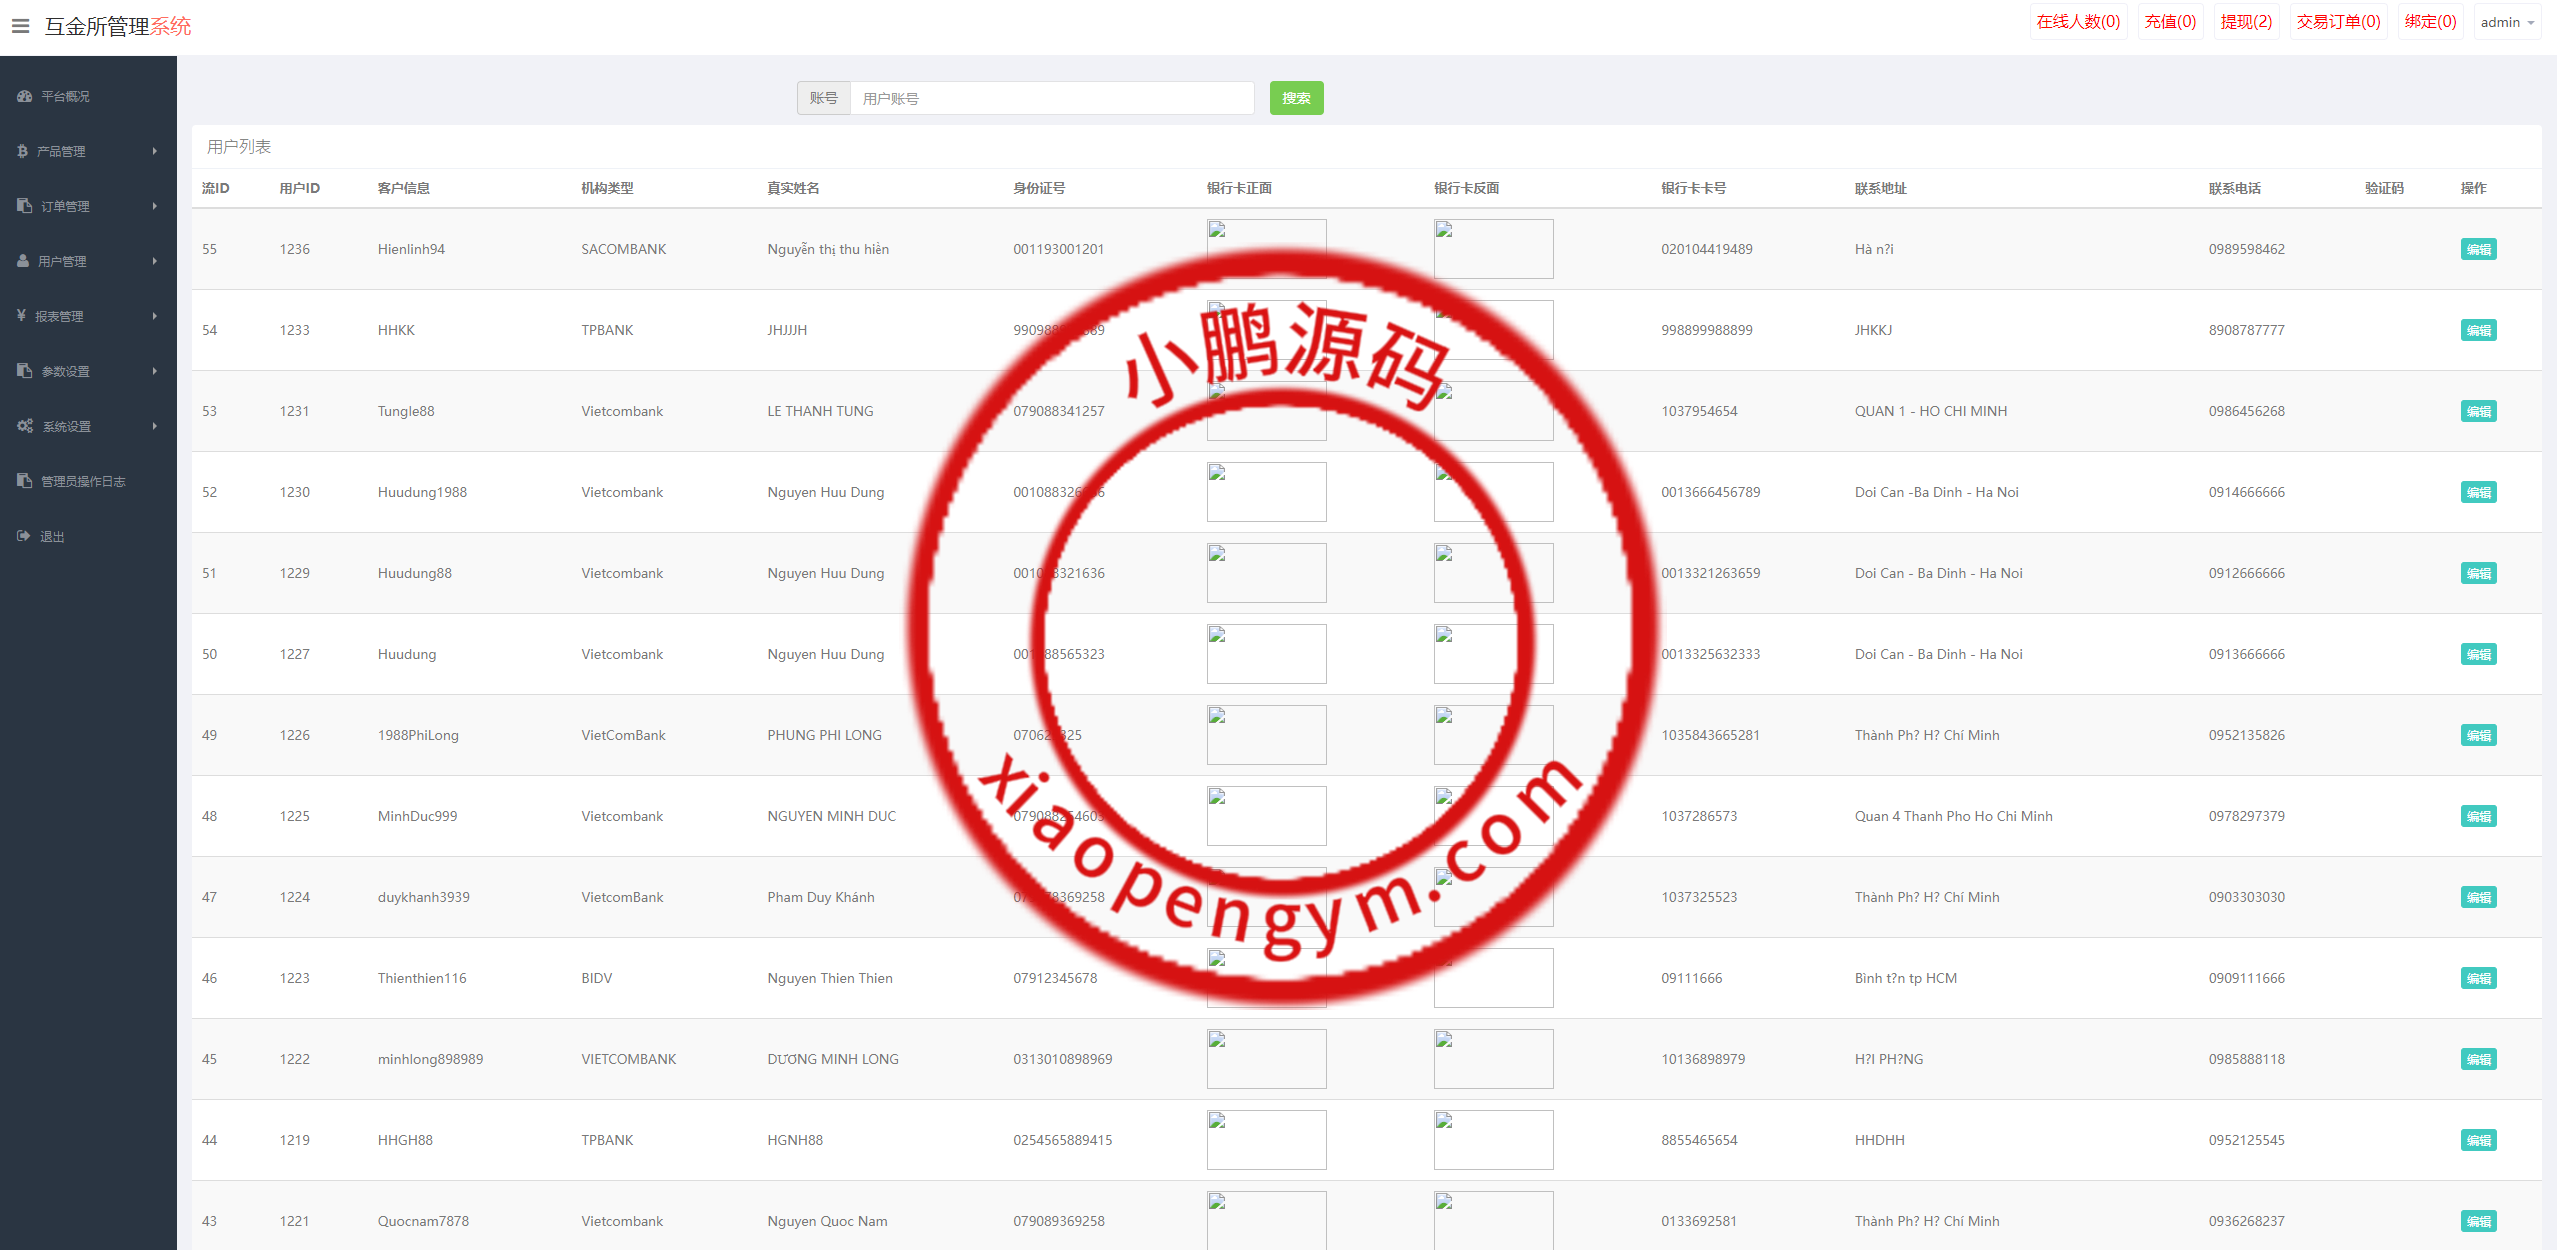
Task: Expand the 用户管理 submenu arrow
Action: tap(155, 261)
